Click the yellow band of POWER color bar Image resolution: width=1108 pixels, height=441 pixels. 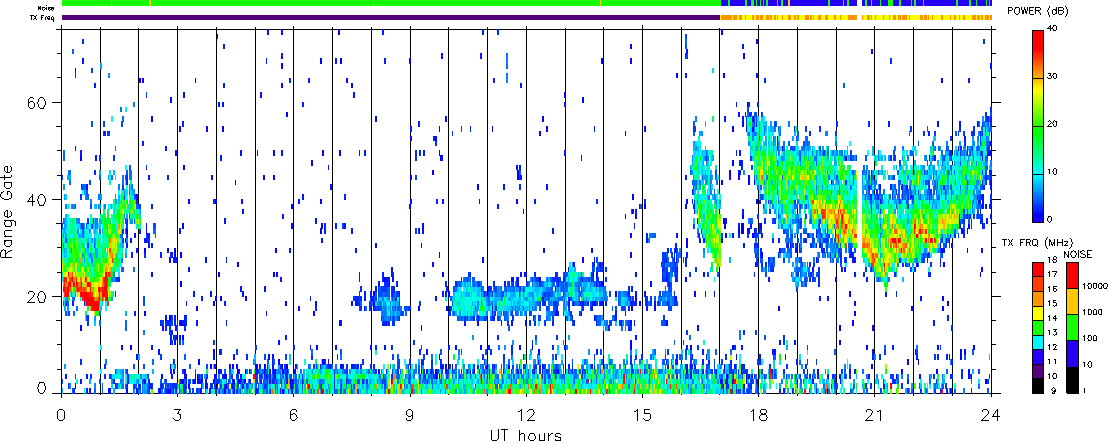tap(1038, 90)
